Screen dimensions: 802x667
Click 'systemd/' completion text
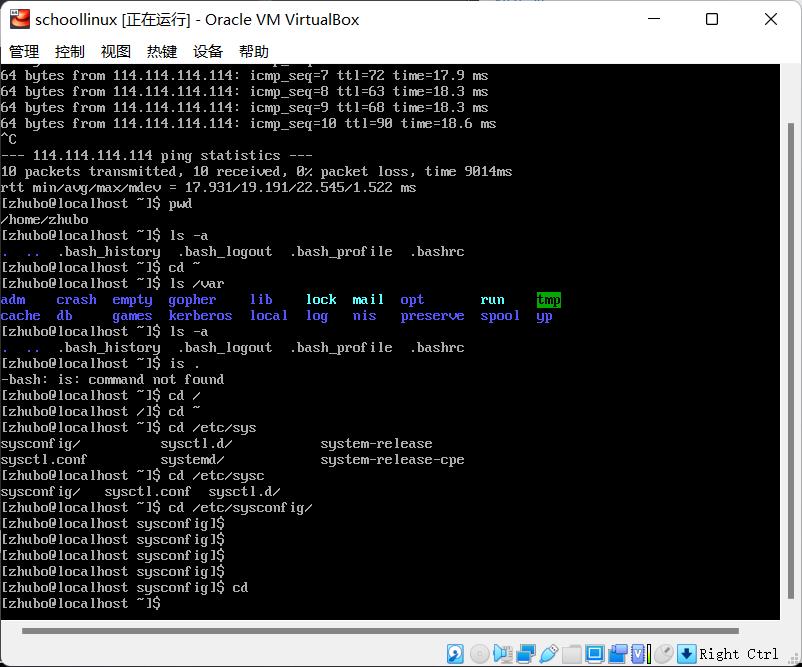pyautogui.click(x=192, y=460)
